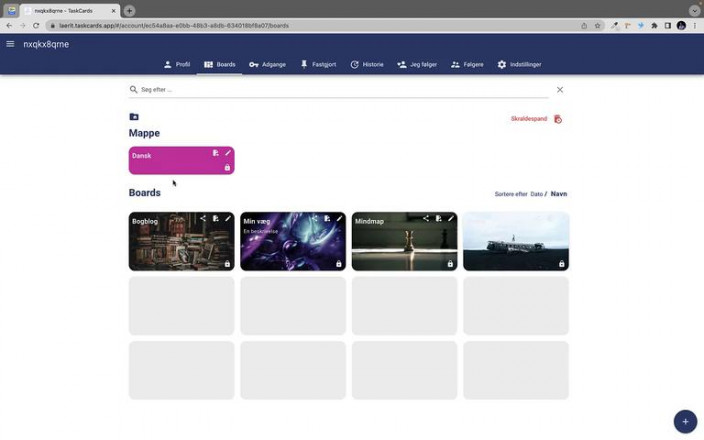Sort boards by Navn

point(559,194)
